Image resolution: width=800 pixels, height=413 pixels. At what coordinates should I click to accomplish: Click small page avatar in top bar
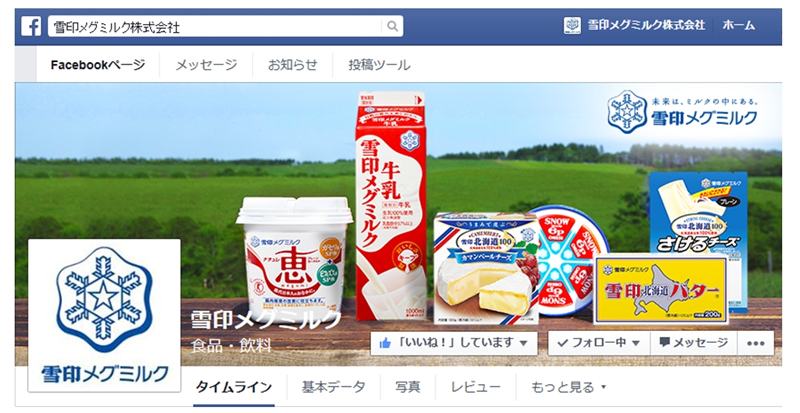point(572,26)
